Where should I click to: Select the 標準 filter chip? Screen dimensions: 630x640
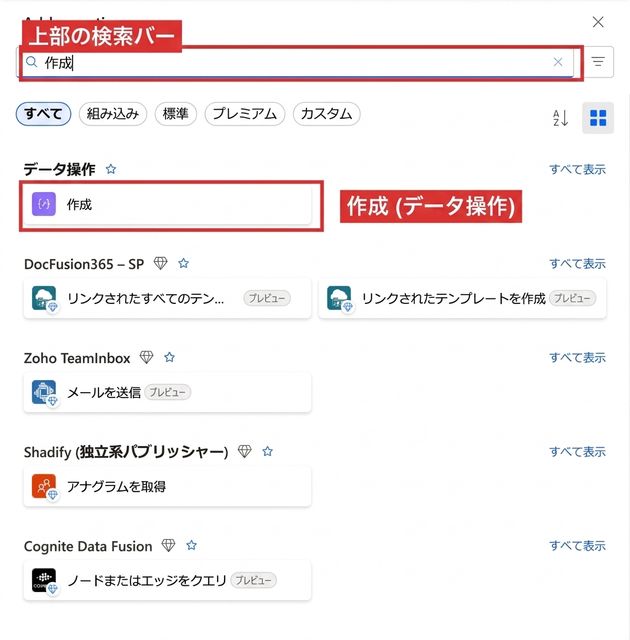click(176, 114)
